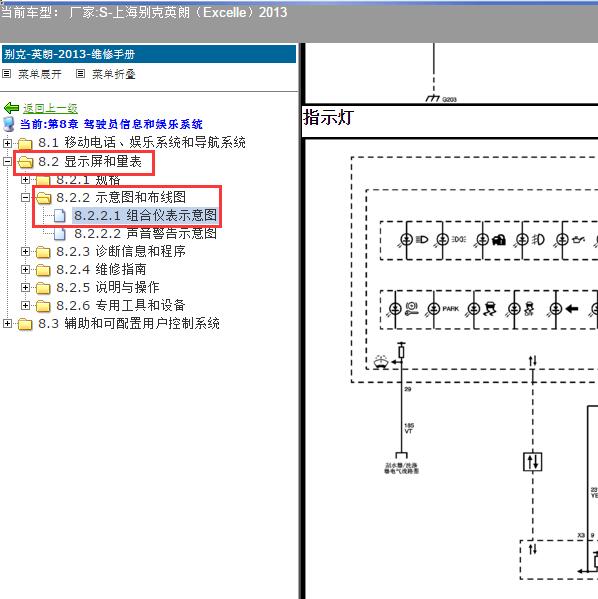This screenshot has width=598, height=599.
Task: Select 8.1 移动电话、娱乐系统和导航系统 folder label
Action: point(142,142)
